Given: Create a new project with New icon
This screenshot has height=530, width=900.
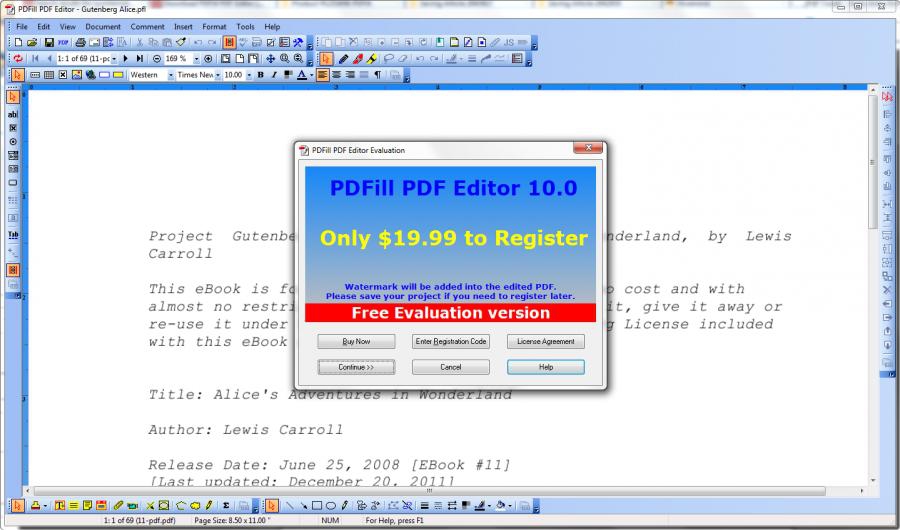Looking at the screenshot, I should [x=18, y=42].
